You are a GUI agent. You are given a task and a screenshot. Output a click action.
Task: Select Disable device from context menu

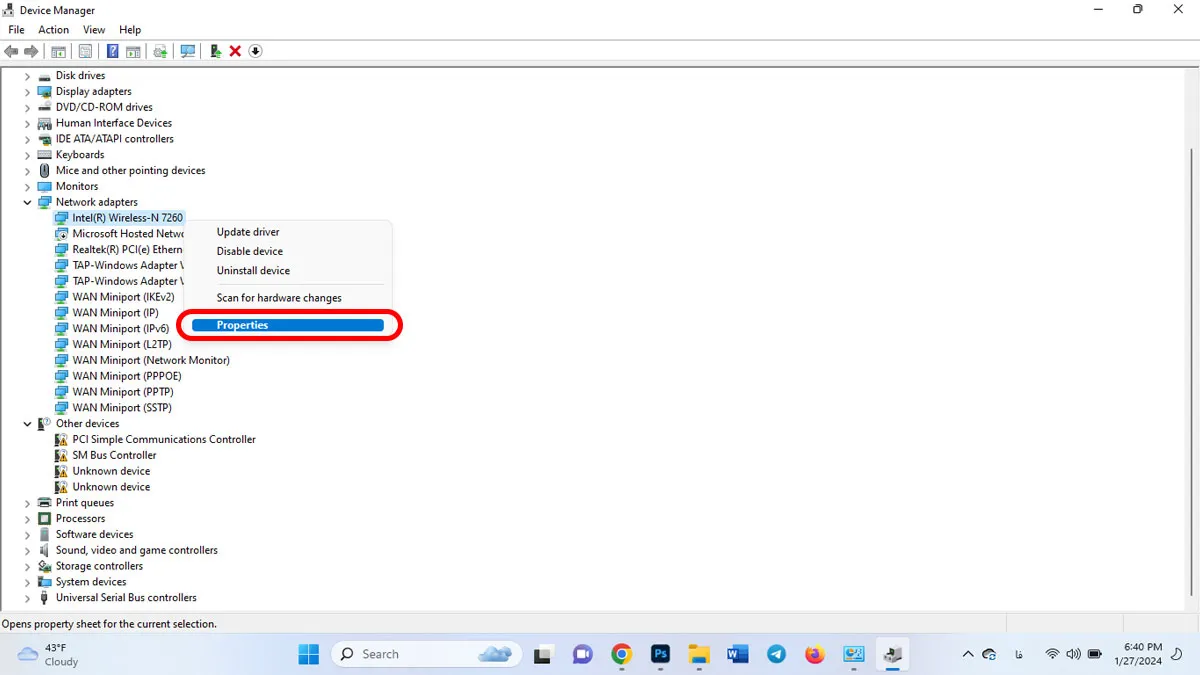tap(250, 251)
